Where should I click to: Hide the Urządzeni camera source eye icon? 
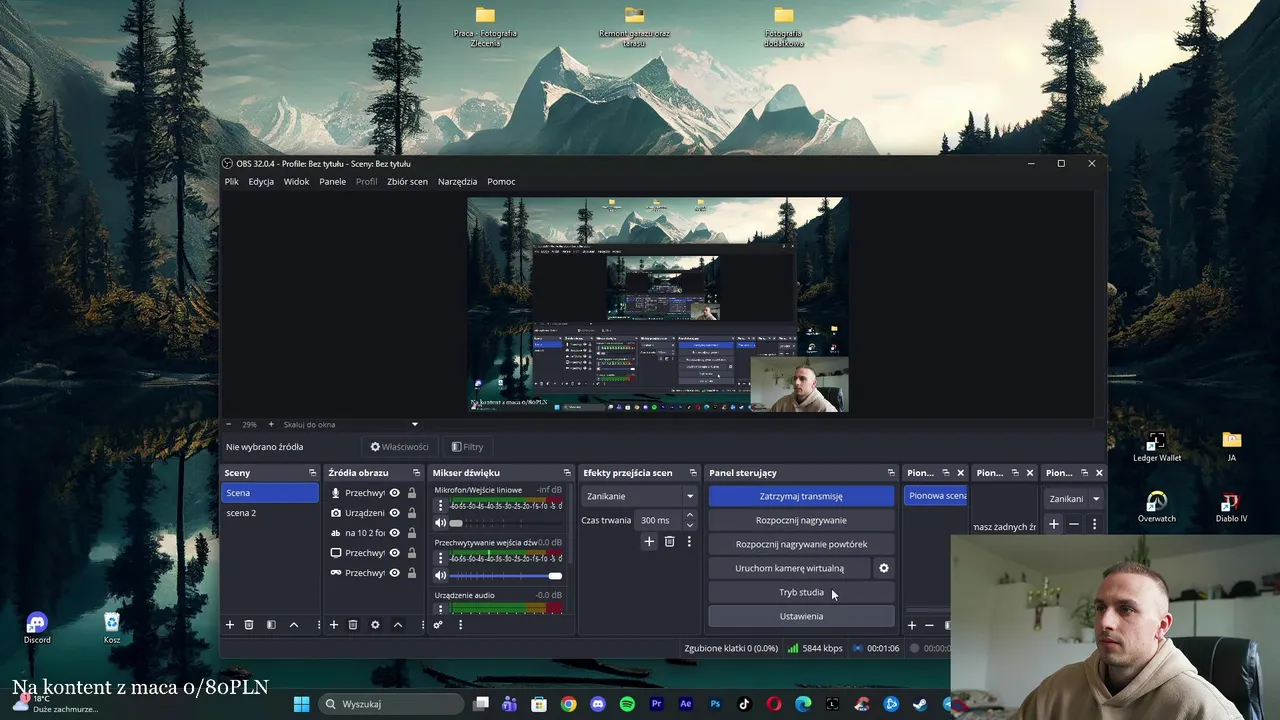[395, 513]
